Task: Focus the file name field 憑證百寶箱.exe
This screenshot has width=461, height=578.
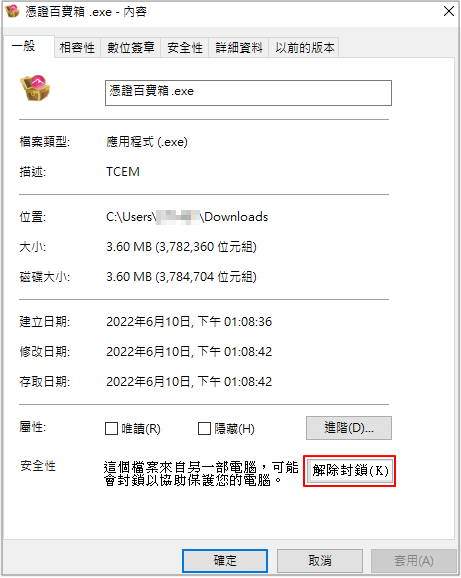Action: [248, 93]
